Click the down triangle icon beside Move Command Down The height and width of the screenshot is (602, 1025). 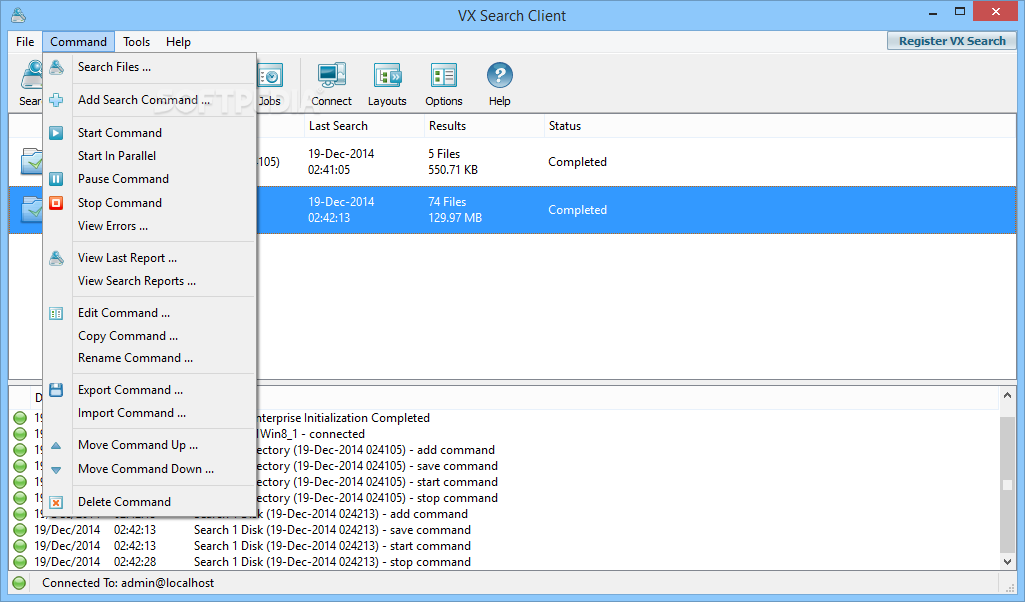pos(56,469)
